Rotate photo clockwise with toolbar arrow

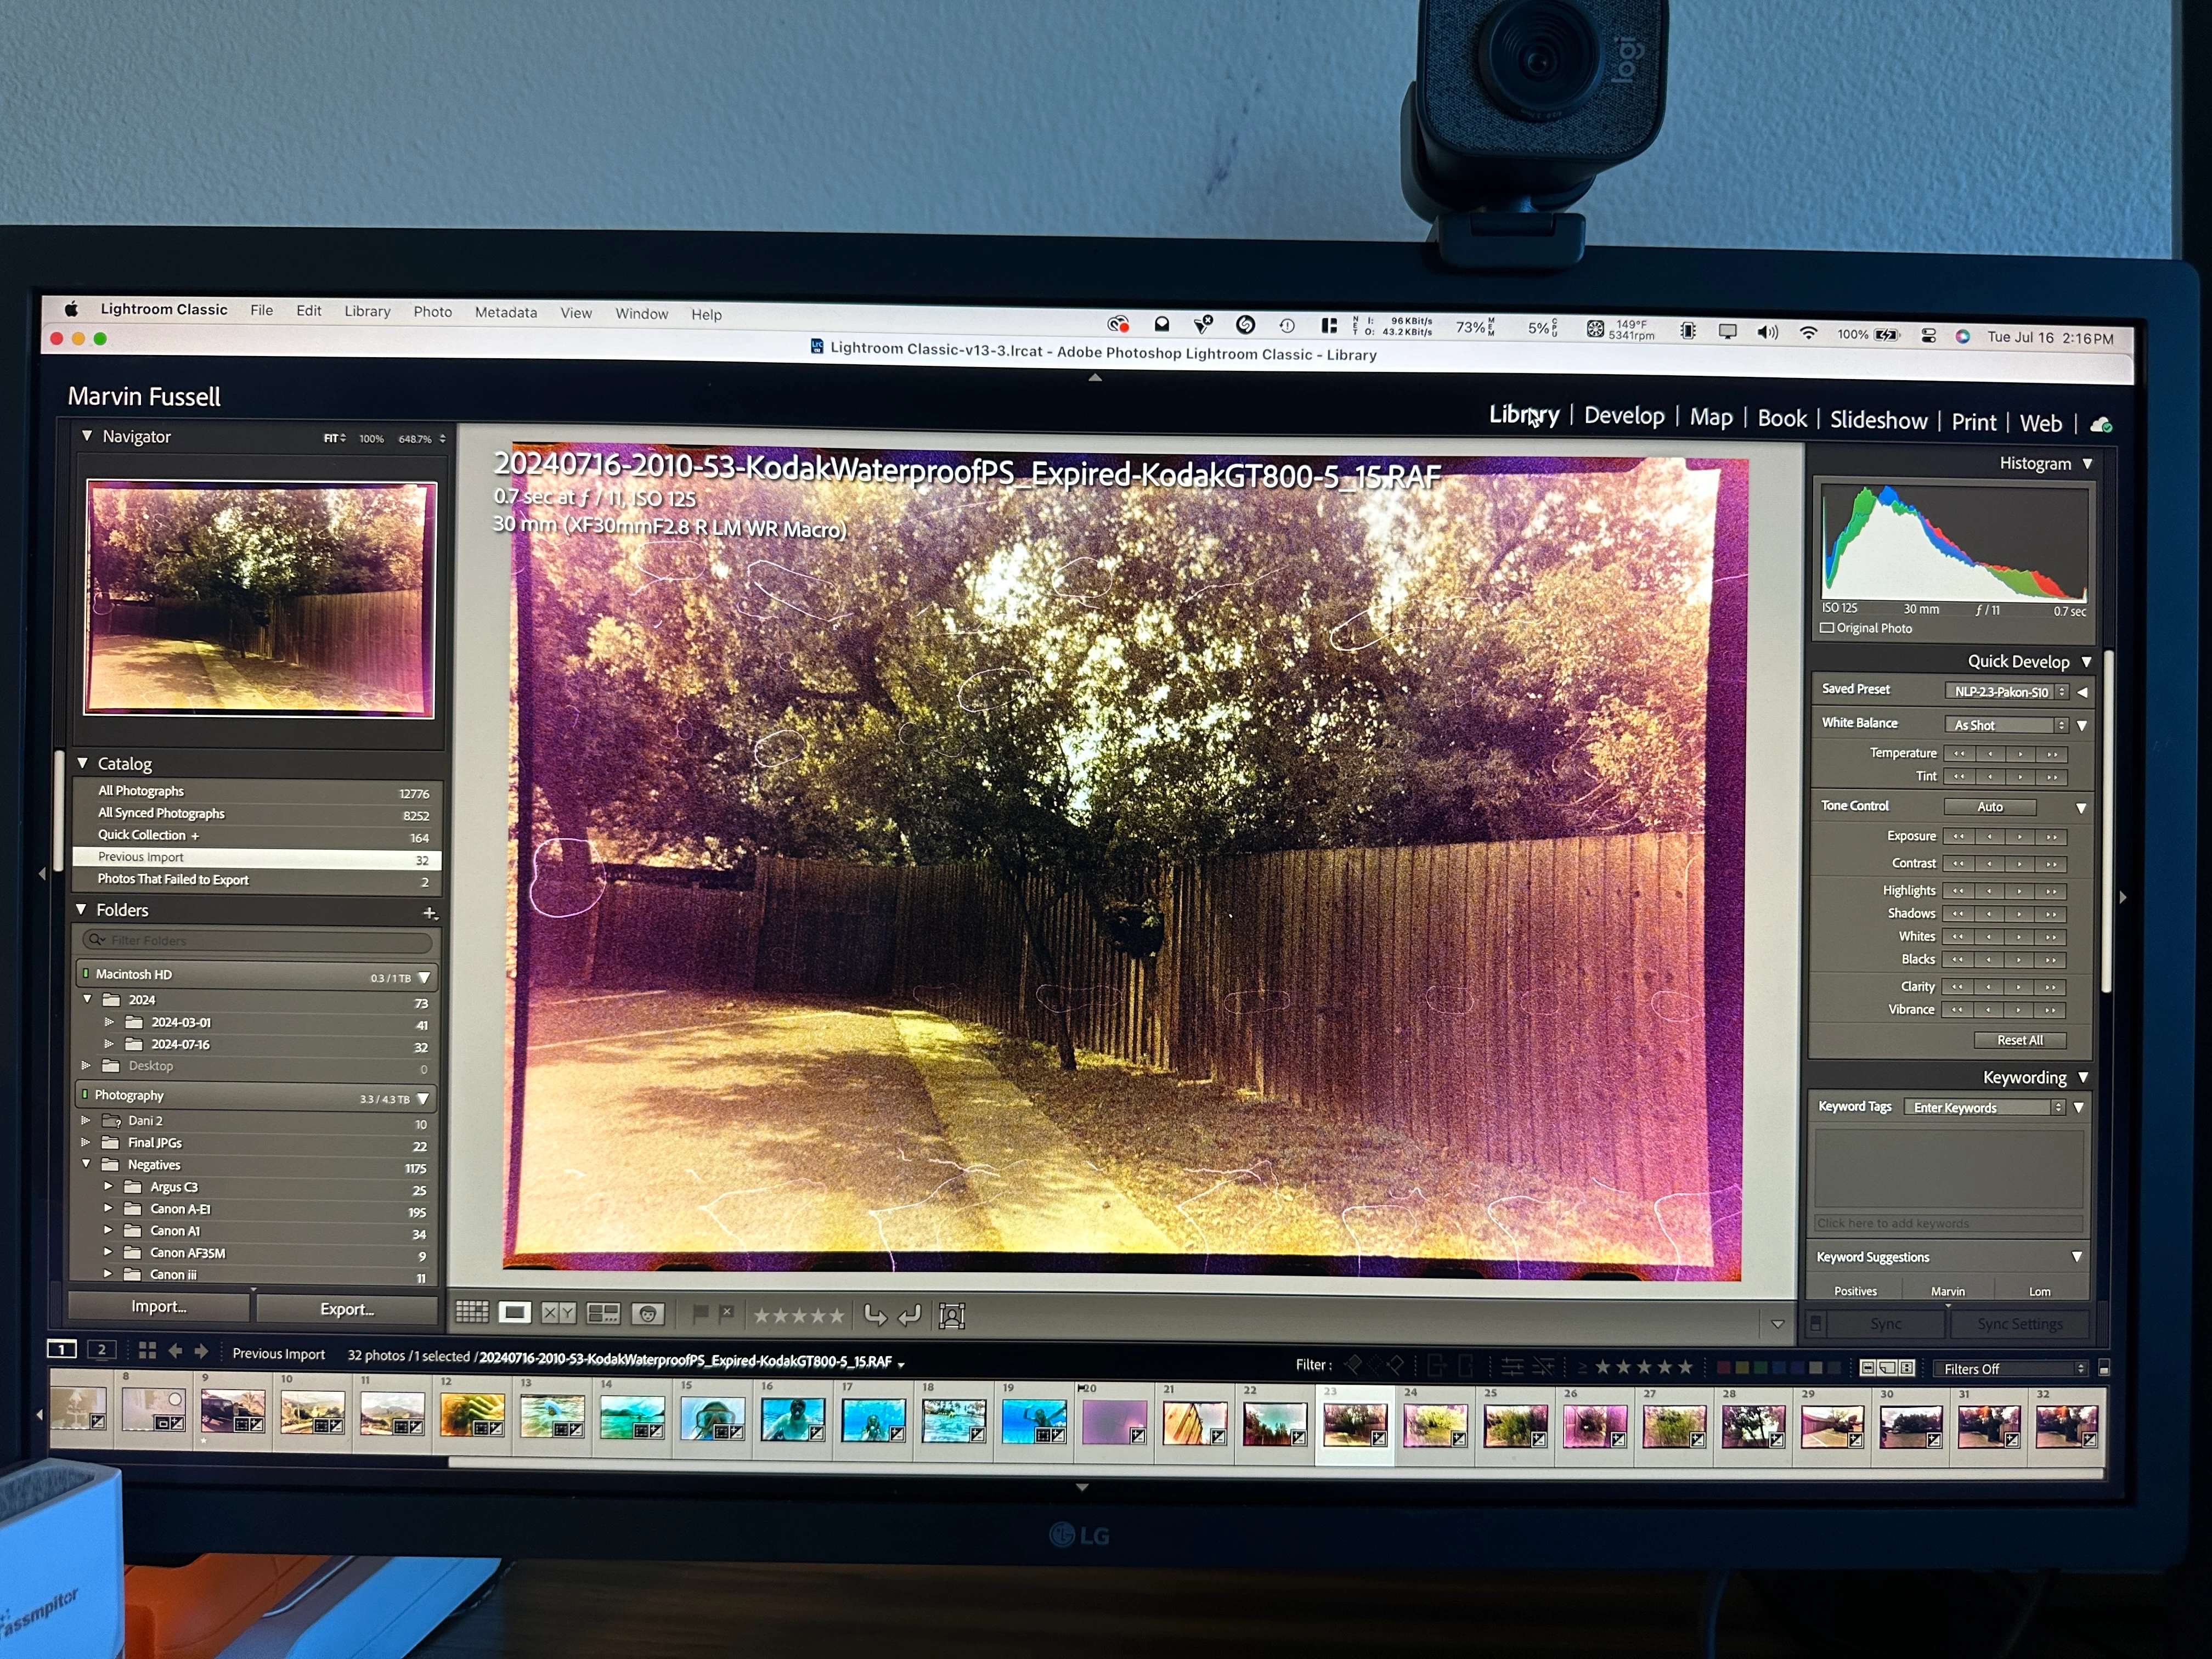coord(910,1316)
